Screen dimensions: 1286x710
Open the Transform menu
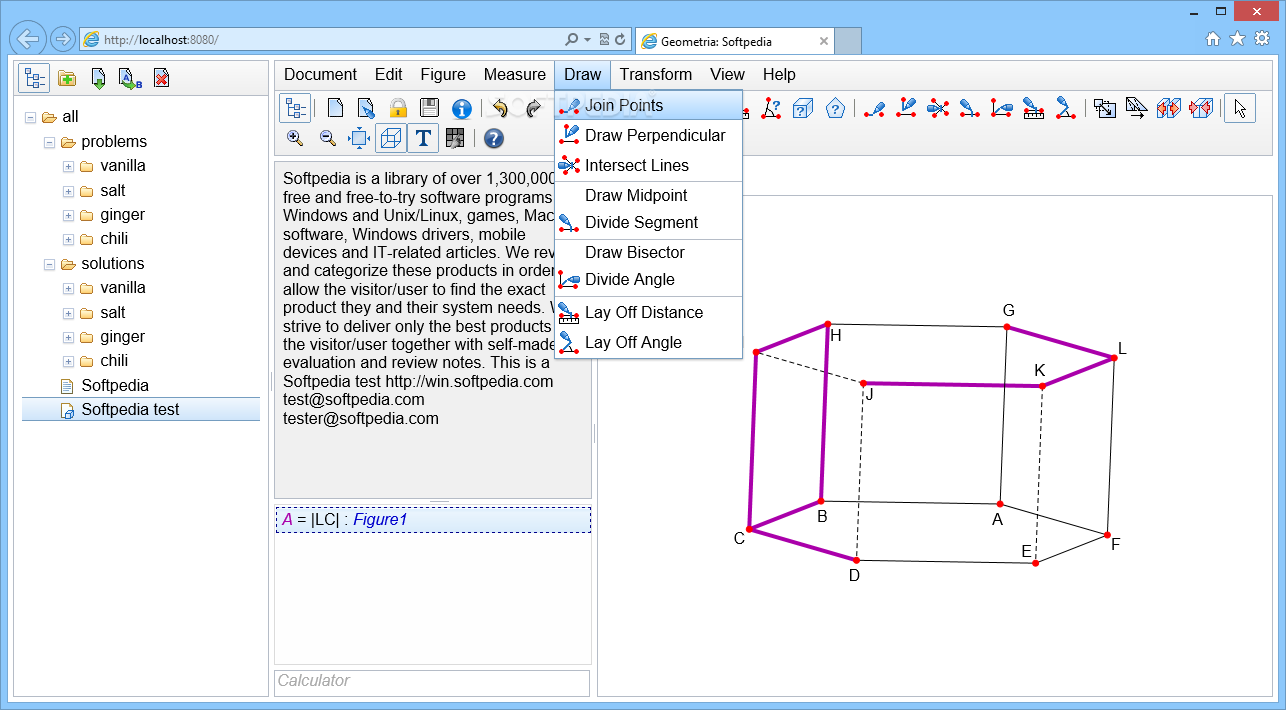[655, 74]
